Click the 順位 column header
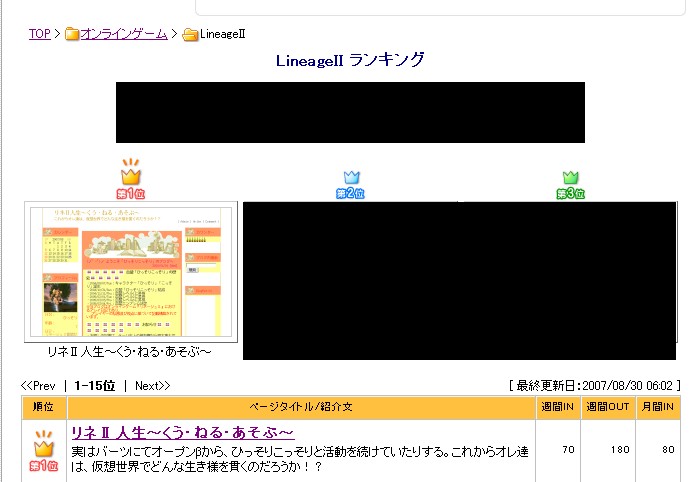The width and height of the screenshot is (700, 482). coord(44,407)
